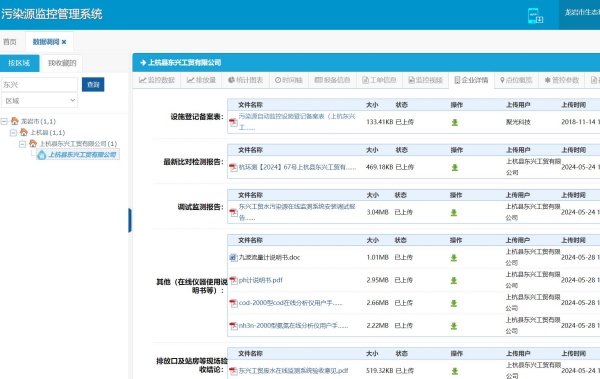Open the 污染源自动监控设施登记备案表 file link
Screen dimensions: 600x379
[297, 122]
